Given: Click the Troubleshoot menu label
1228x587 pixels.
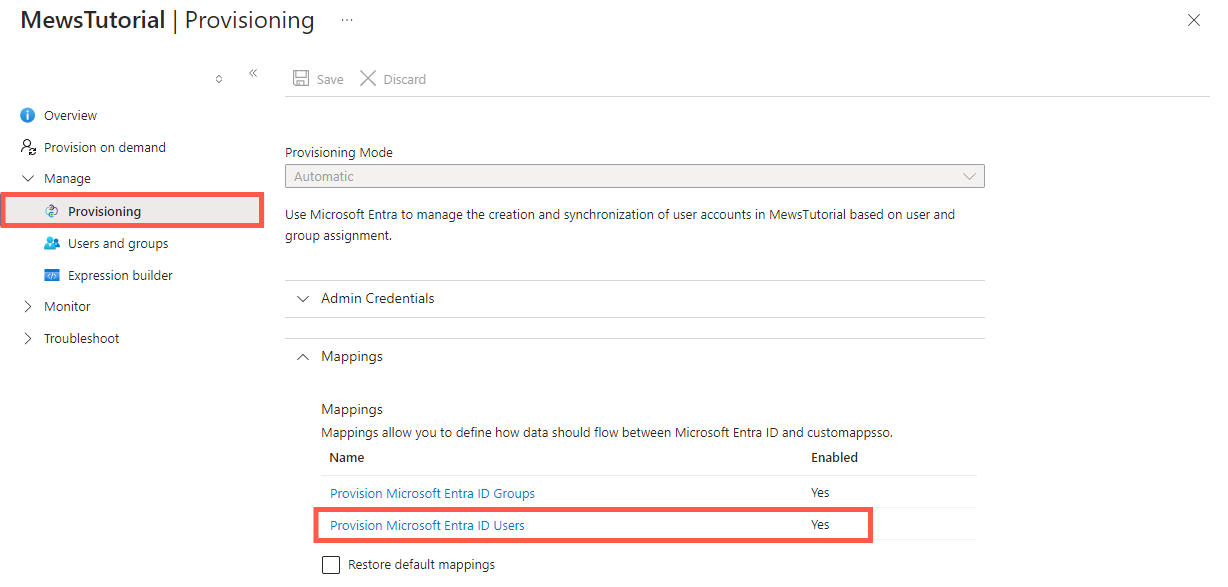Looking at the screenshot, I should click(x=81, y=339).
